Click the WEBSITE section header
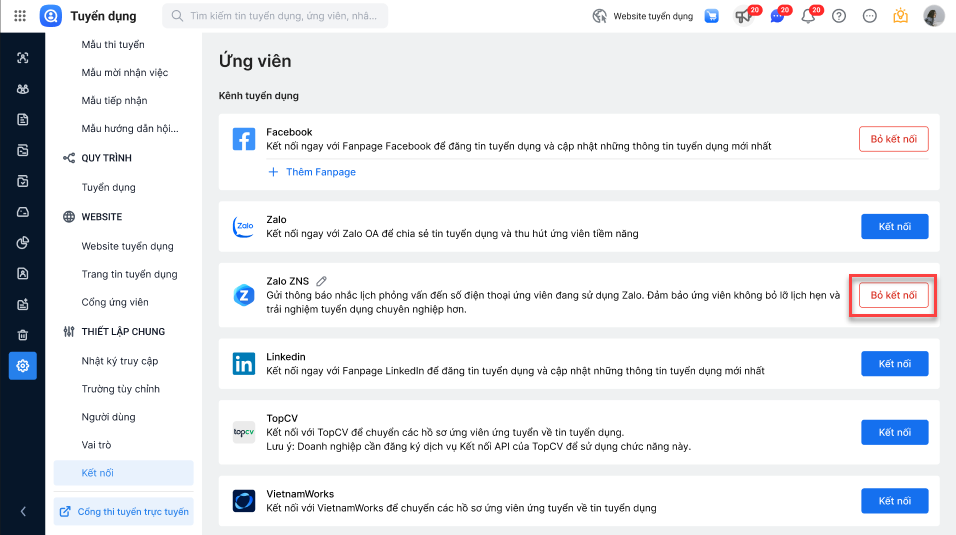The height and width of the screenshot is (535, 956). 101,217
